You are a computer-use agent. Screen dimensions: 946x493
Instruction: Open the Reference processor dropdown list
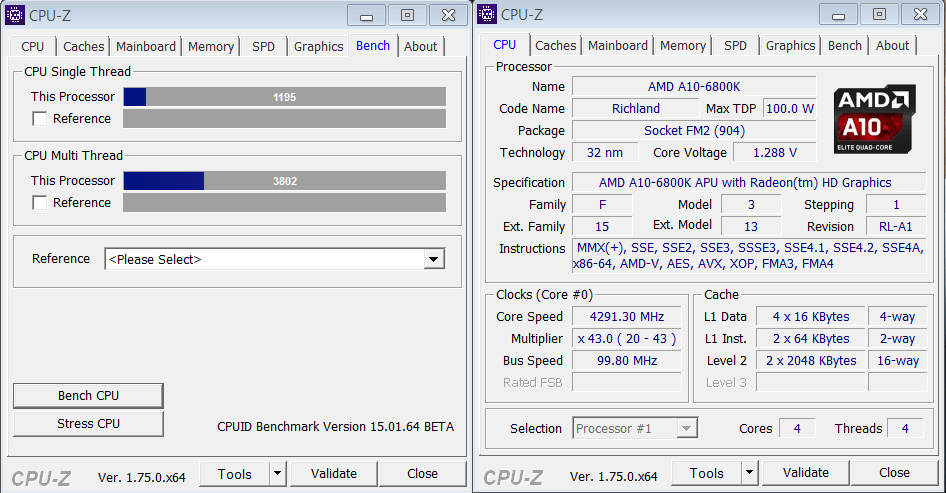click(433, 259)
